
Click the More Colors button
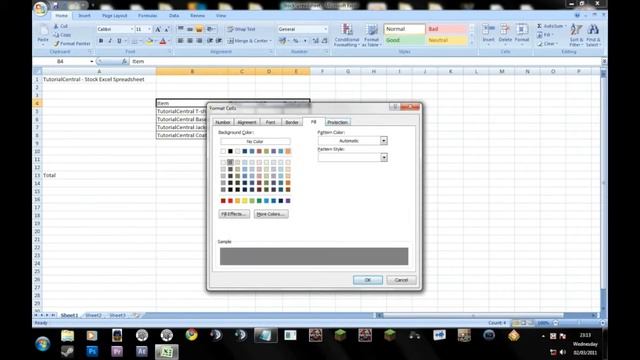point(271,214)
